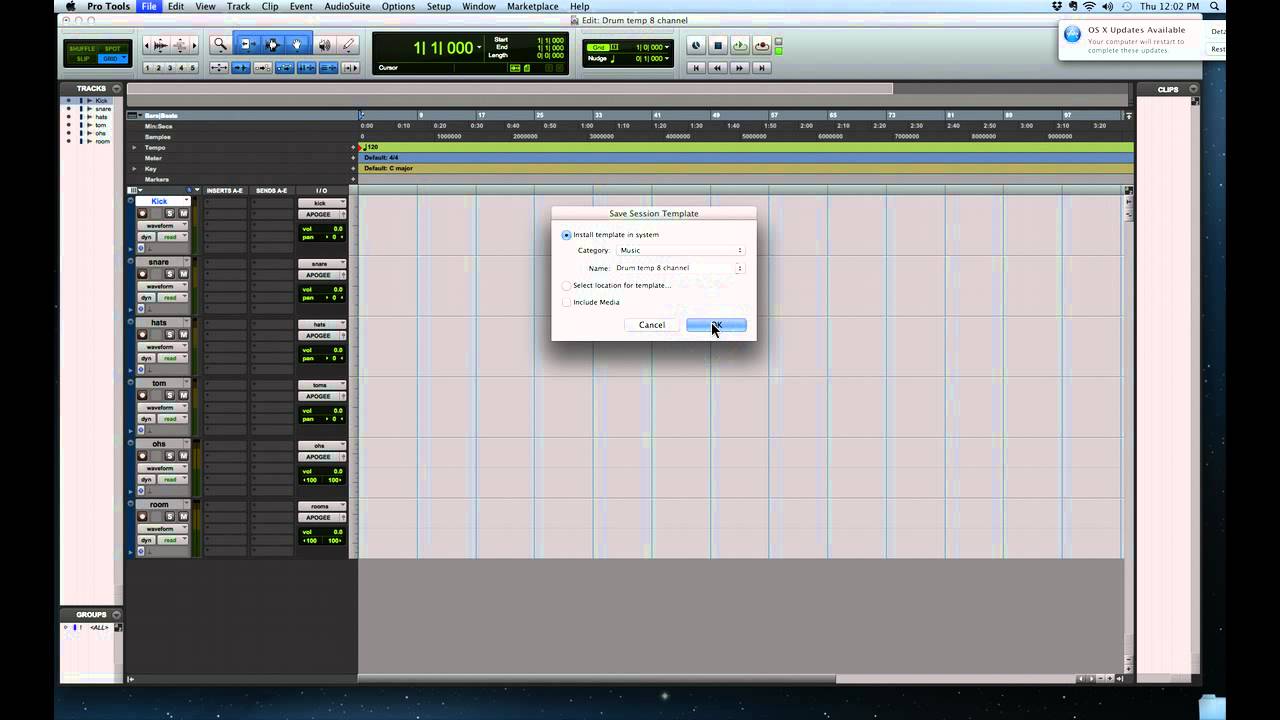Click the Fast Forward transport button
Image resolution: width=1280 pixels, height=720 pixels.
tap(740, 68)
